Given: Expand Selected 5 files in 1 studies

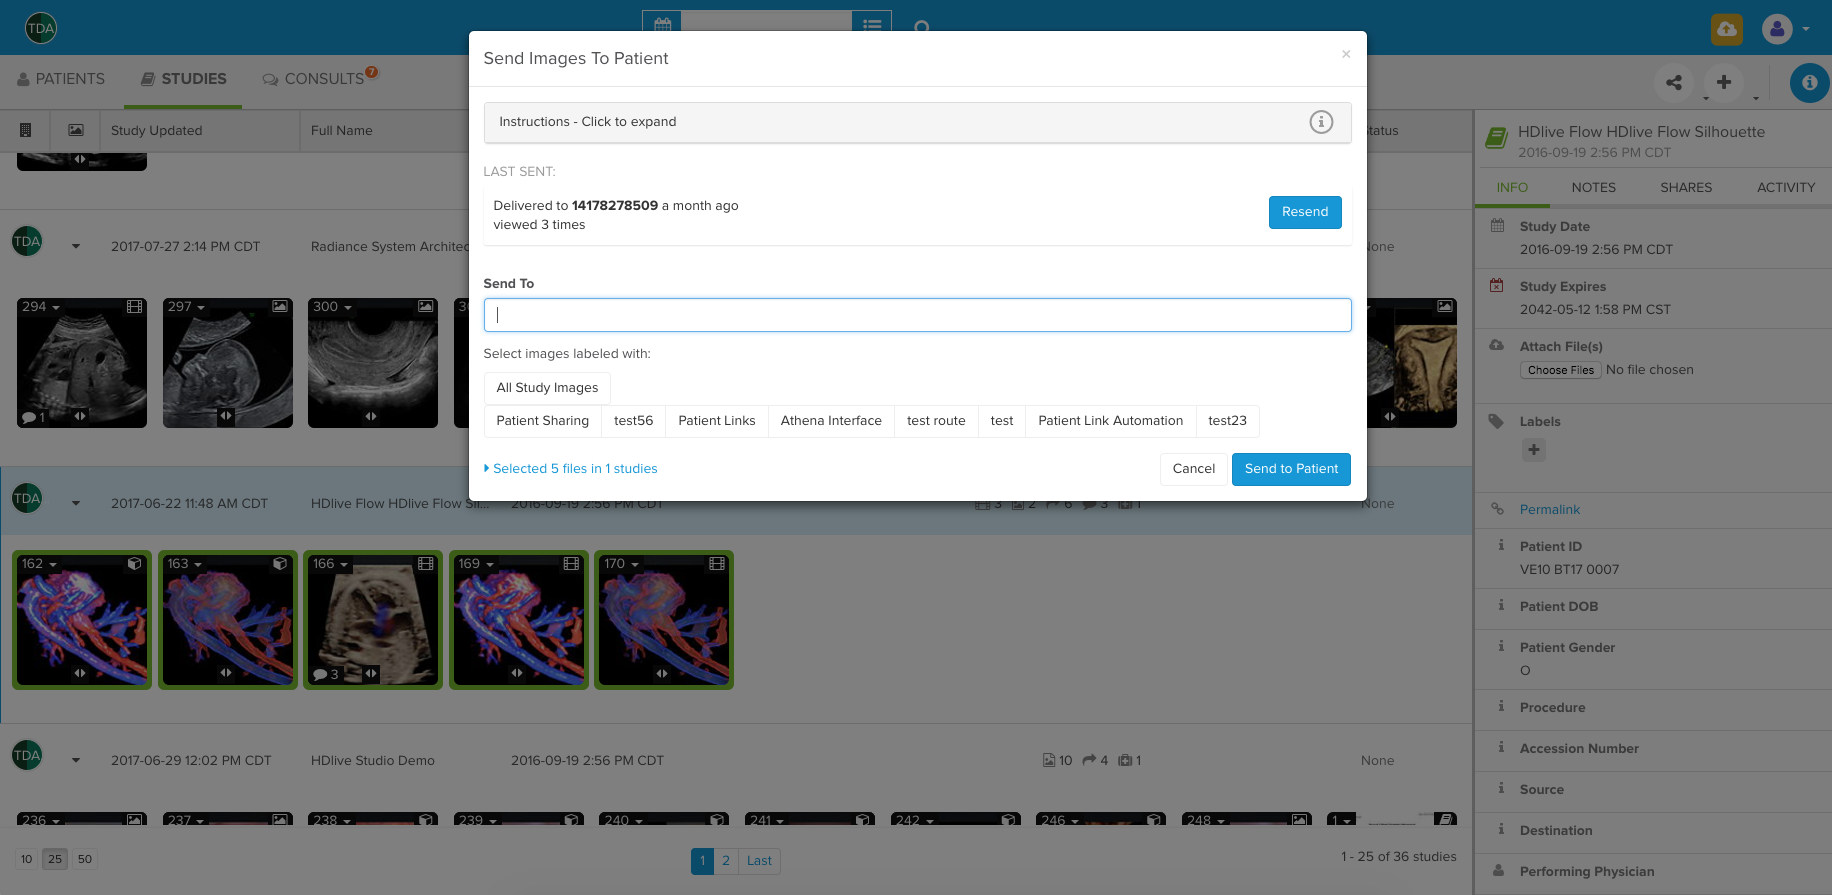Looking at the screenshot, I should [x=571, y=469].
